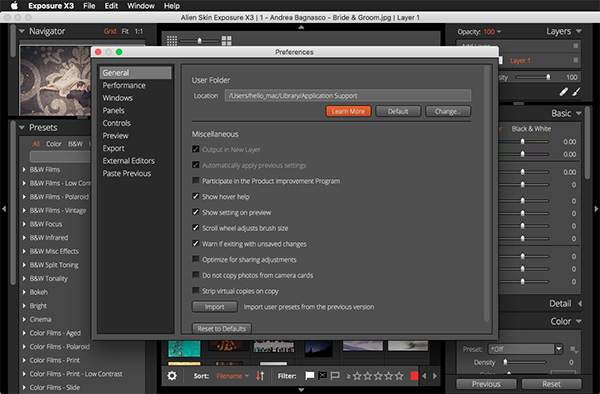The width and height of the screenshot is (600, 394).
Task: Enable Do not copy photos from camera cards
Action: [196, 275]
